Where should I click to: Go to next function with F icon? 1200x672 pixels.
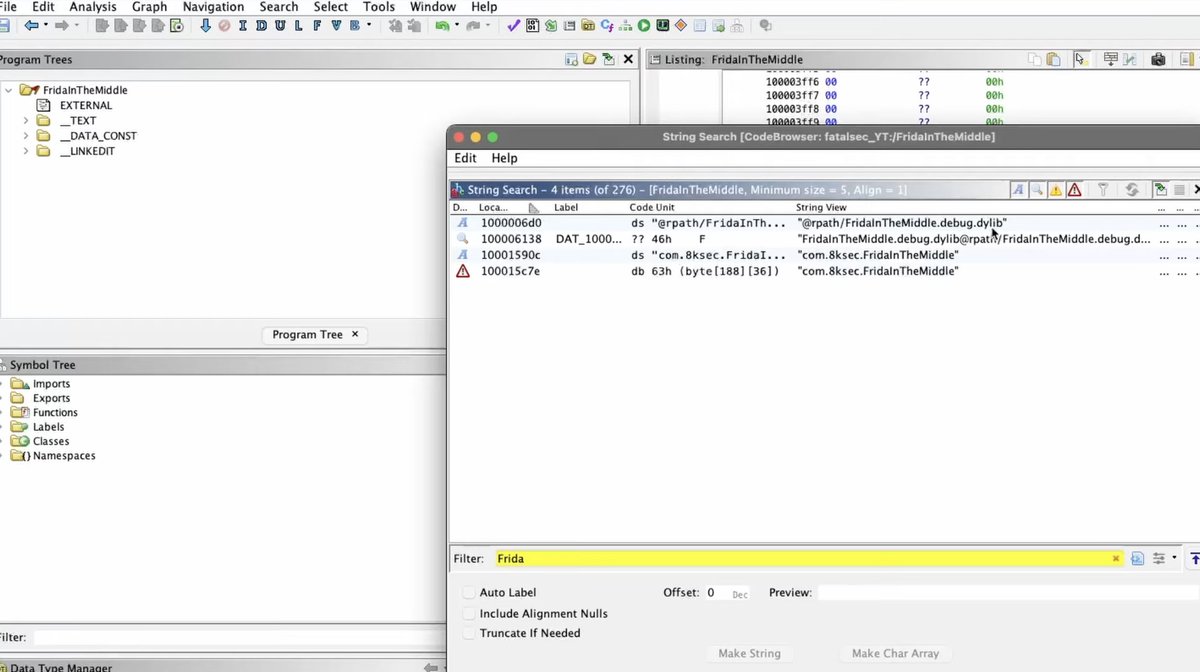pos(317,26)
